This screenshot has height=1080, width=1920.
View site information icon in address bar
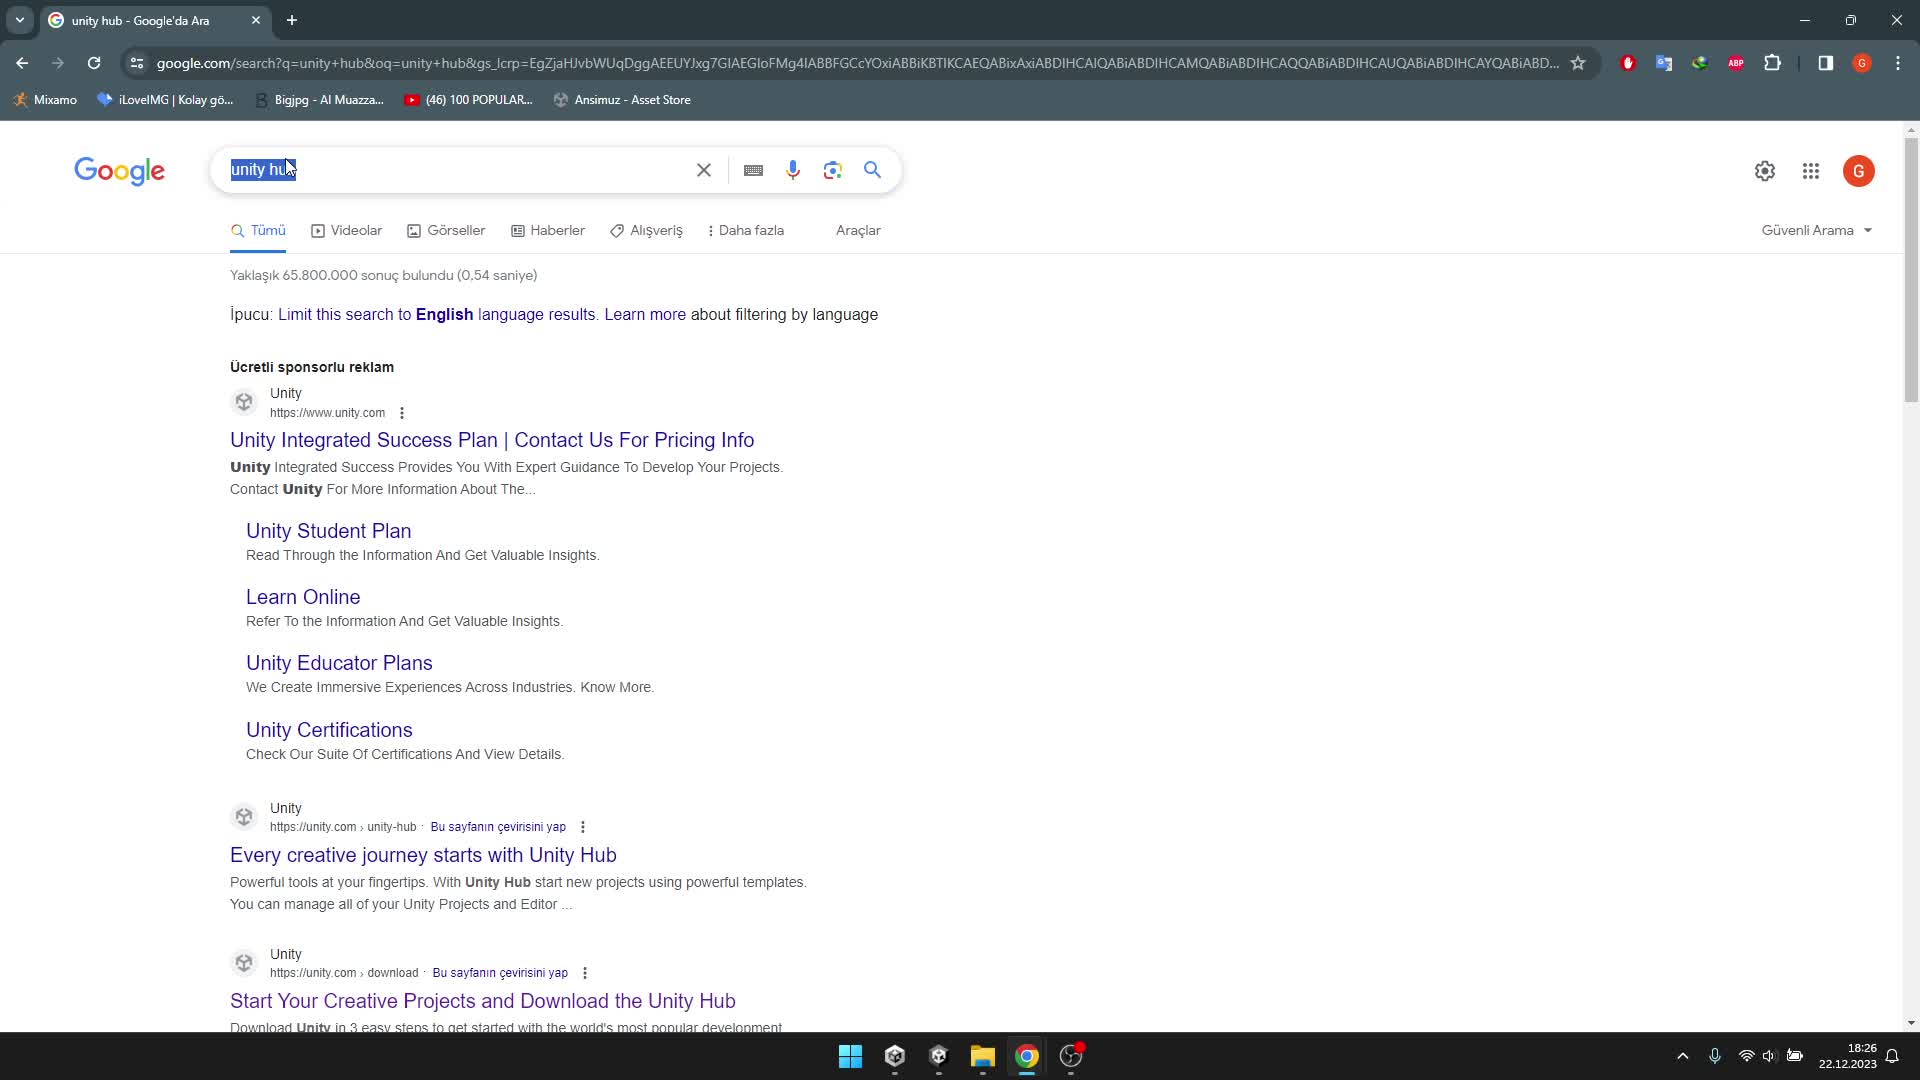[137, 63]
